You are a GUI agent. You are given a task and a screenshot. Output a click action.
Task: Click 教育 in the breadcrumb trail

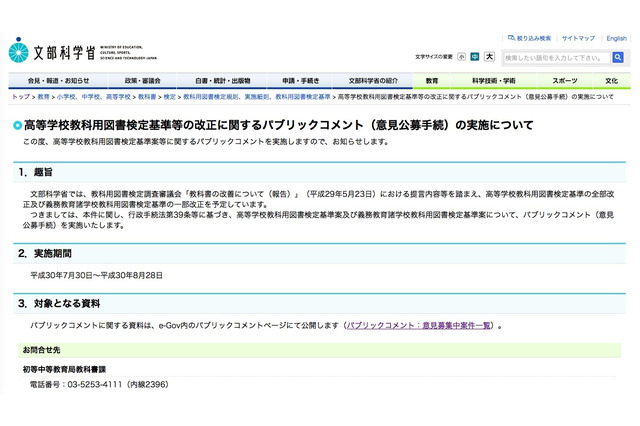43,97
